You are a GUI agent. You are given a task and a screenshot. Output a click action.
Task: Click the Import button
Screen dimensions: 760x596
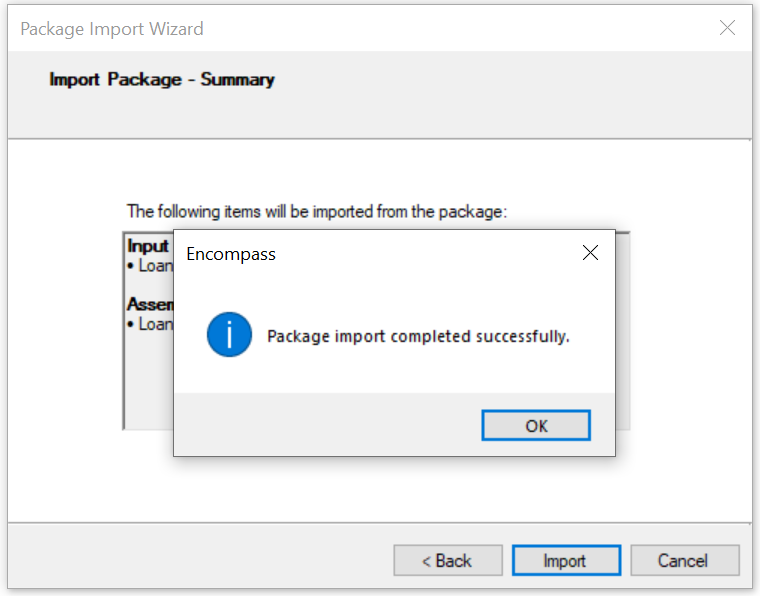pos(566,560)
